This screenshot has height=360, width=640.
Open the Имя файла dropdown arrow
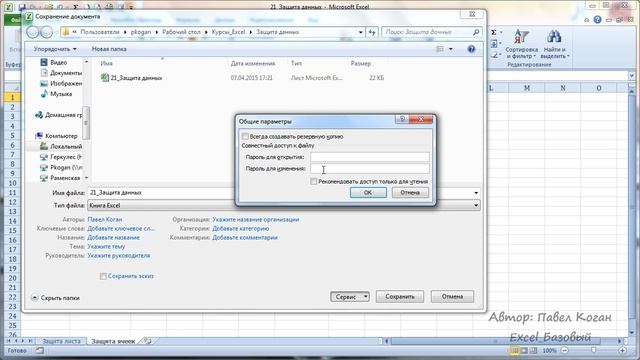pos(476,193)
